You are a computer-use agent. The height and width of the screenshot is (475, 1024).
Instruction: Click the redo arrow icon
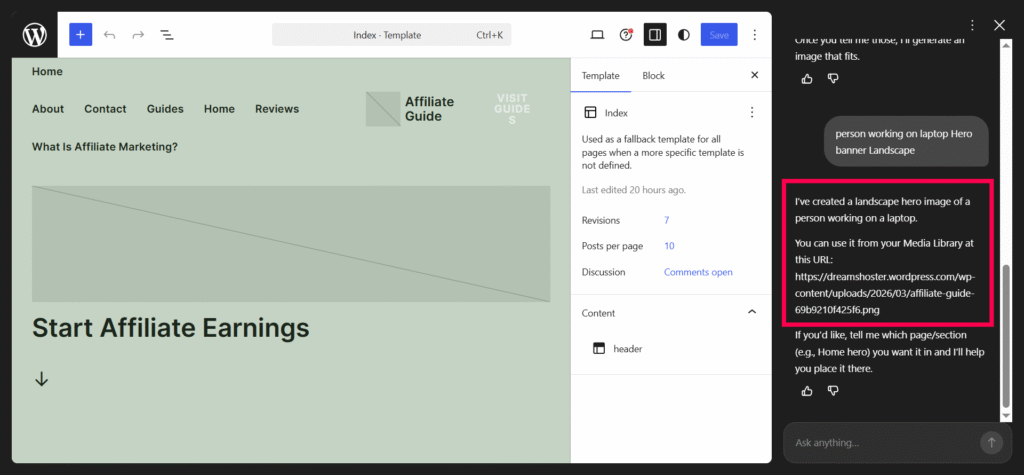138,35
